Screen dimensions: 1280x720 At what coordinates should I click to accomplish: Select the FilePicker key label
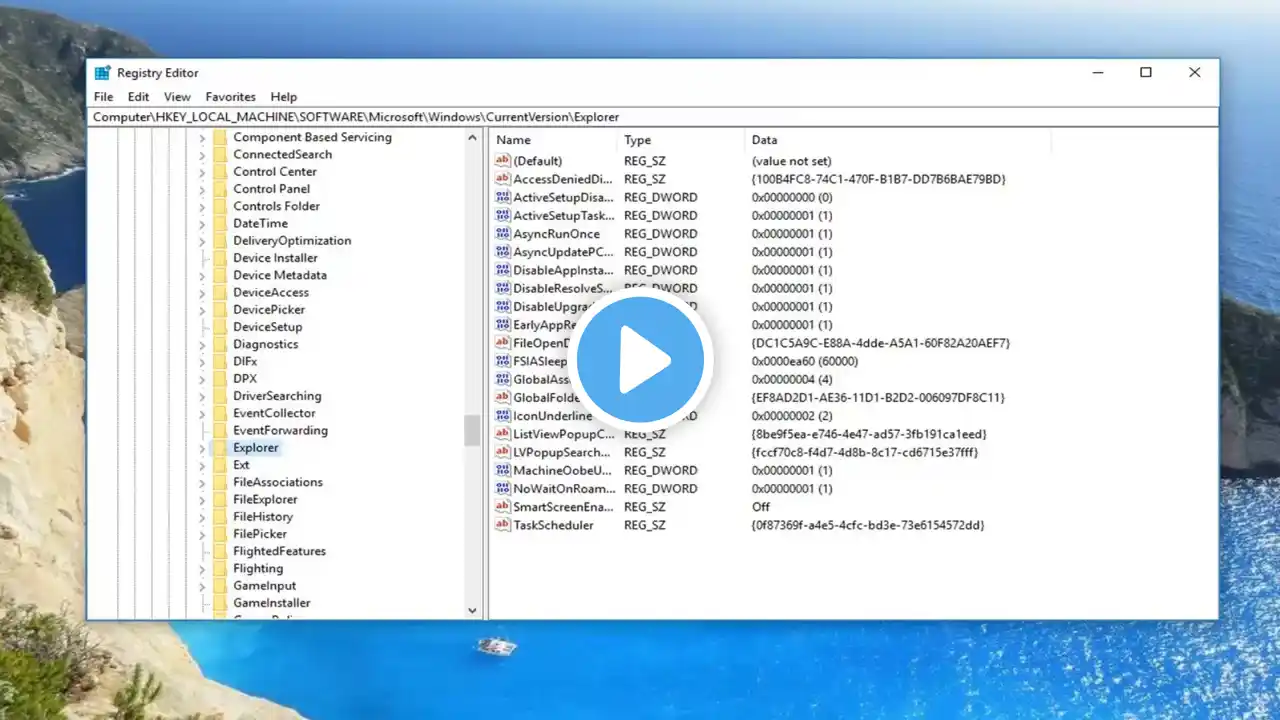[260, 534]
